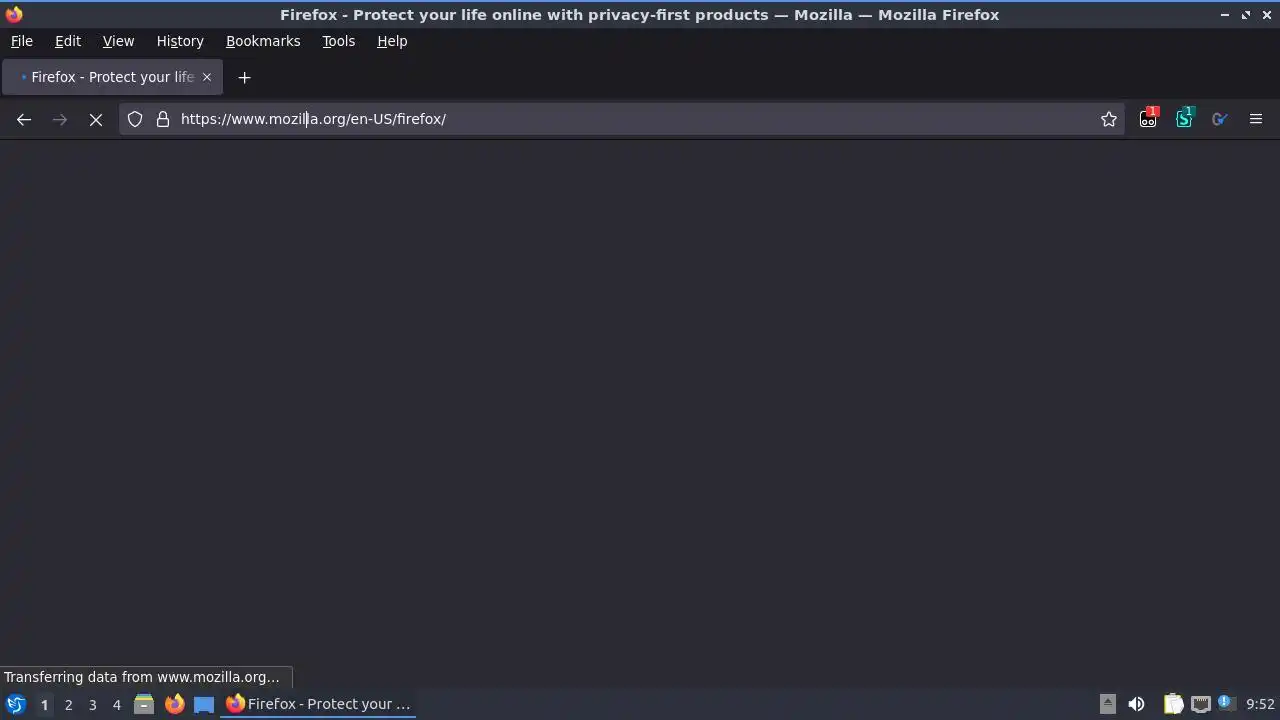The image size is (1280, 720).
Task: Click the blue checkmark extension icon
Action: point(1220,119)
